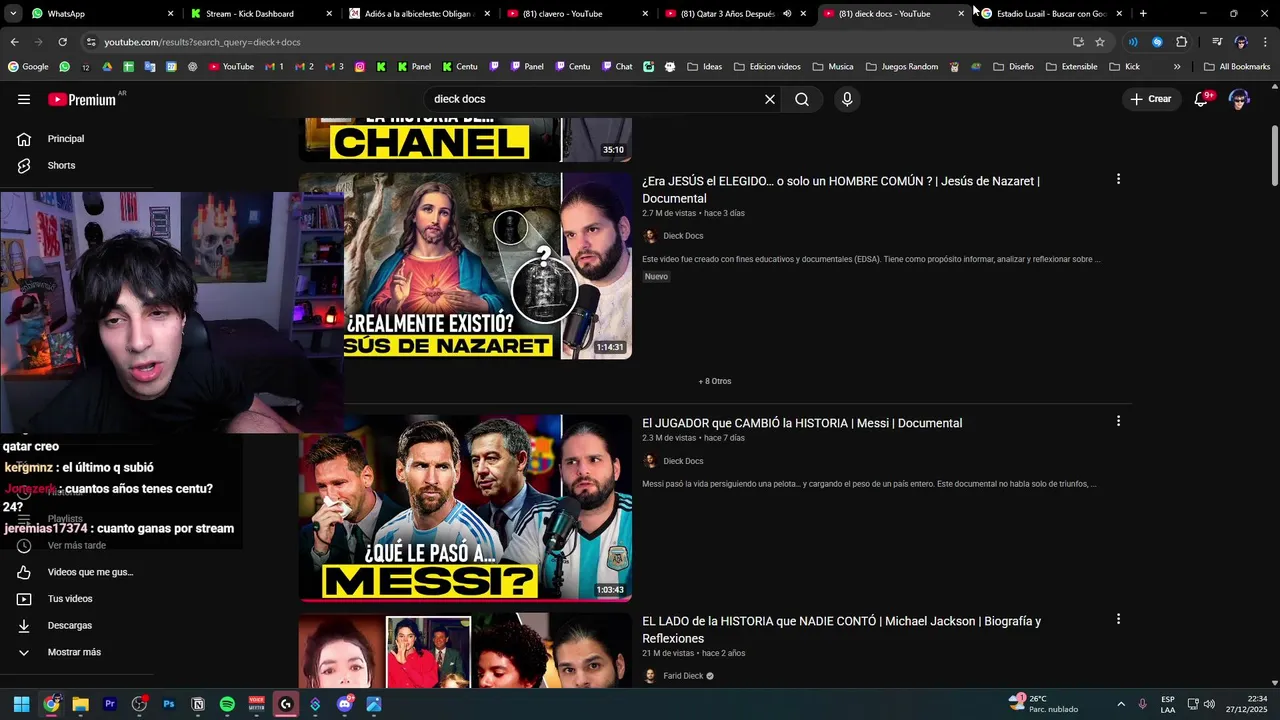Open the Instagram bookmark icon

[360, 67]
